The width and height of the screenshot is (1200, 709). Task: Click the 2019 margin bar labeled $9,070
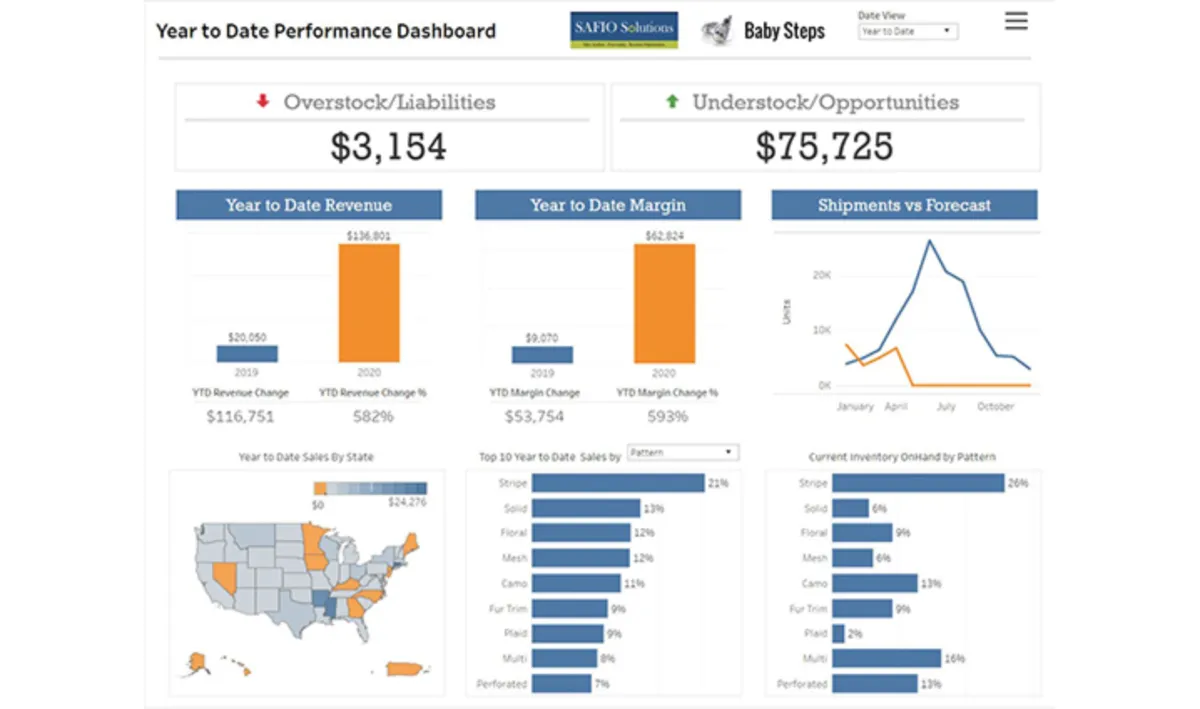coord(542,354)
